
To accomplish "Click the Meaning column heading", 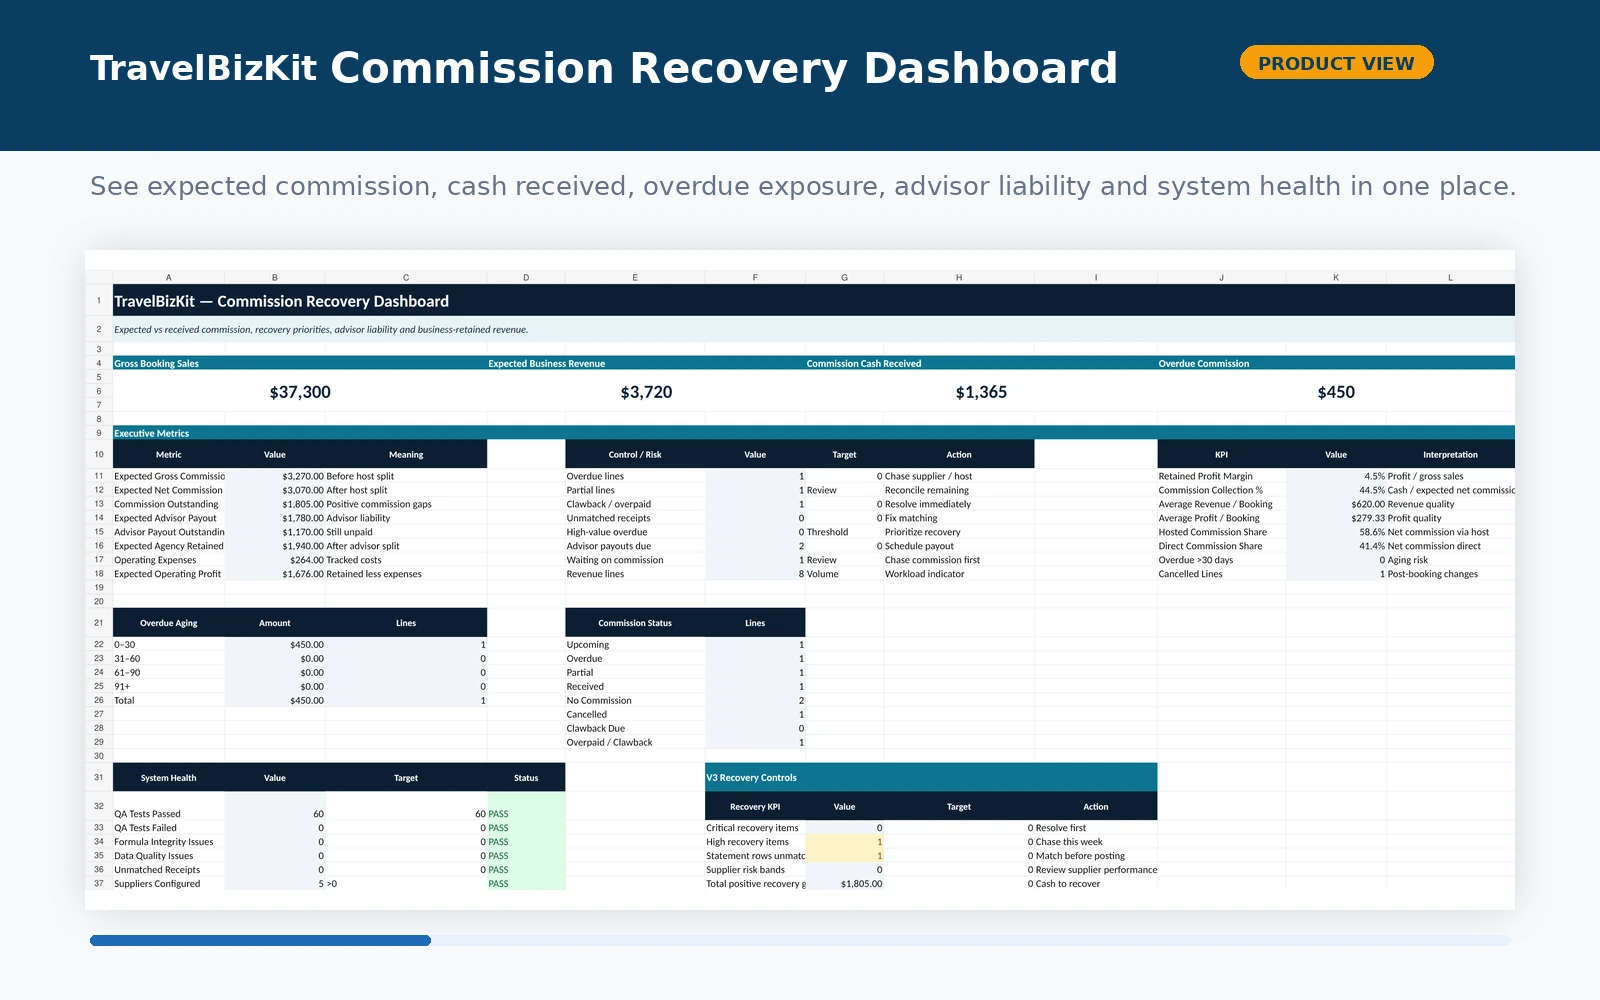I will coord(406,454).
